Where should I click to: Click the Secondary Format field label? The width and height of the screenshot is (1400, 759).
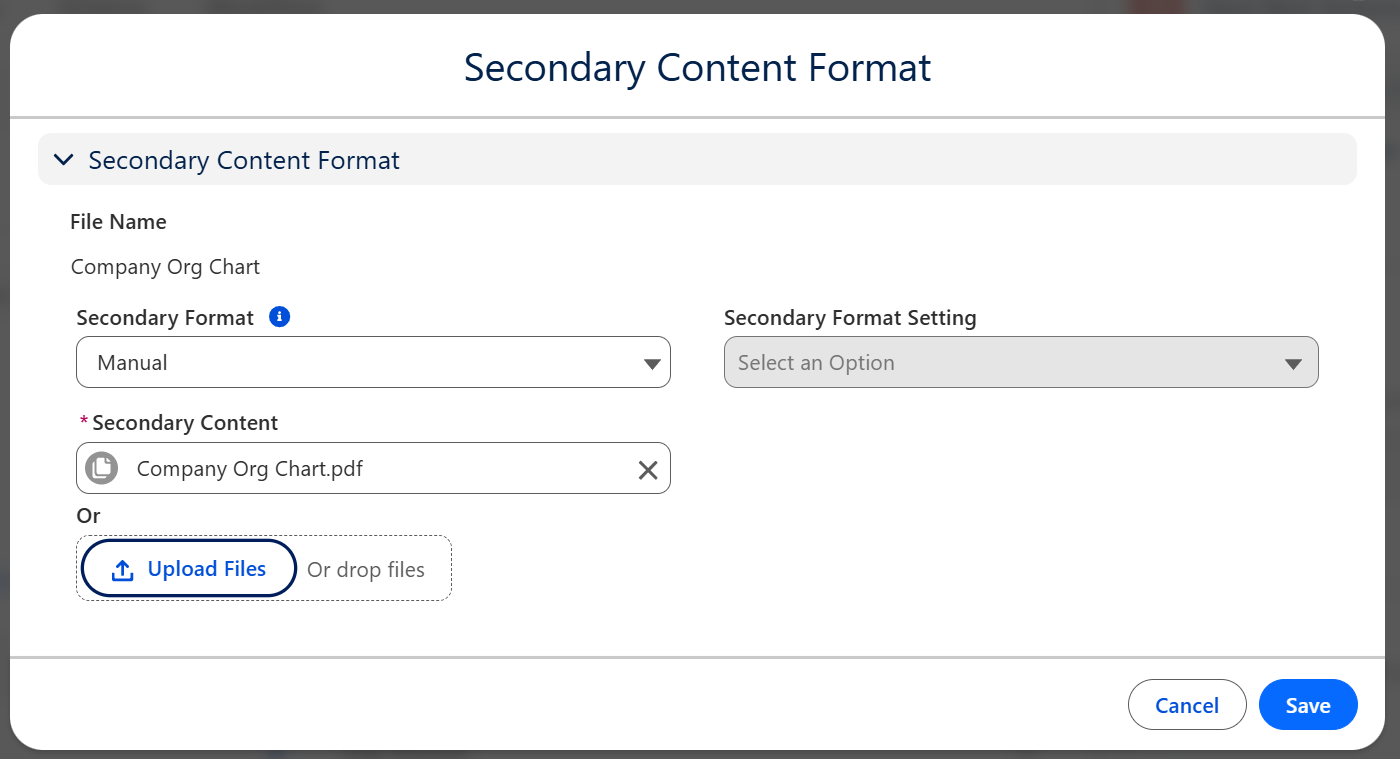point(165,318)
